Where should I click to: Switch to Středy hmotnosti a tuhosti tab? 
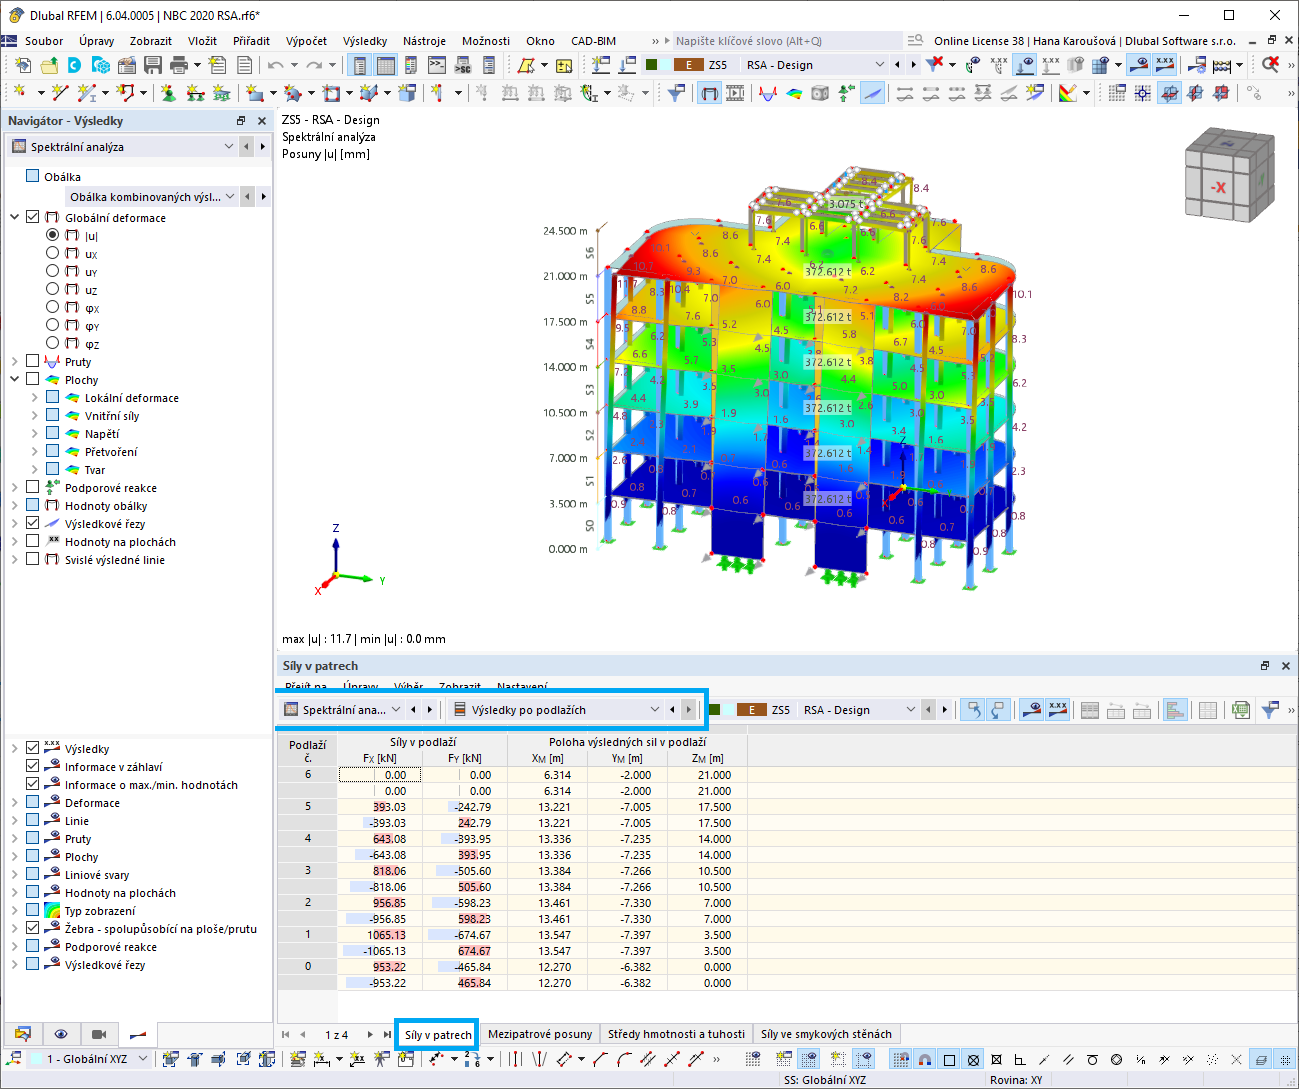[676, 1034]
